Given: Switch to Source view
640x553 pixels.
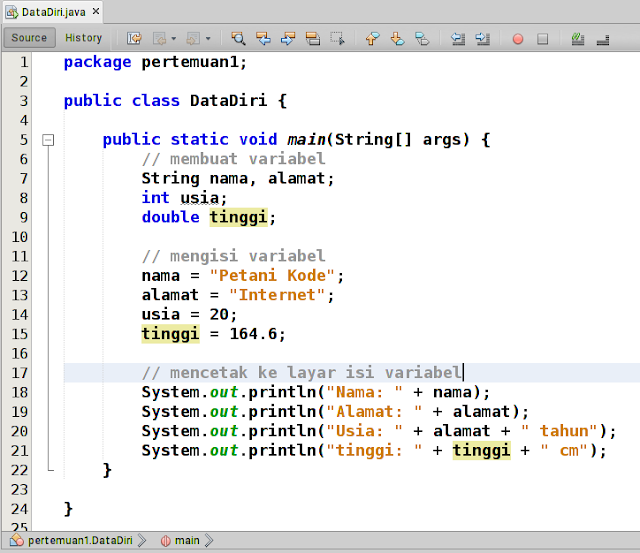Looking at the screenshot, I should 29,38.
